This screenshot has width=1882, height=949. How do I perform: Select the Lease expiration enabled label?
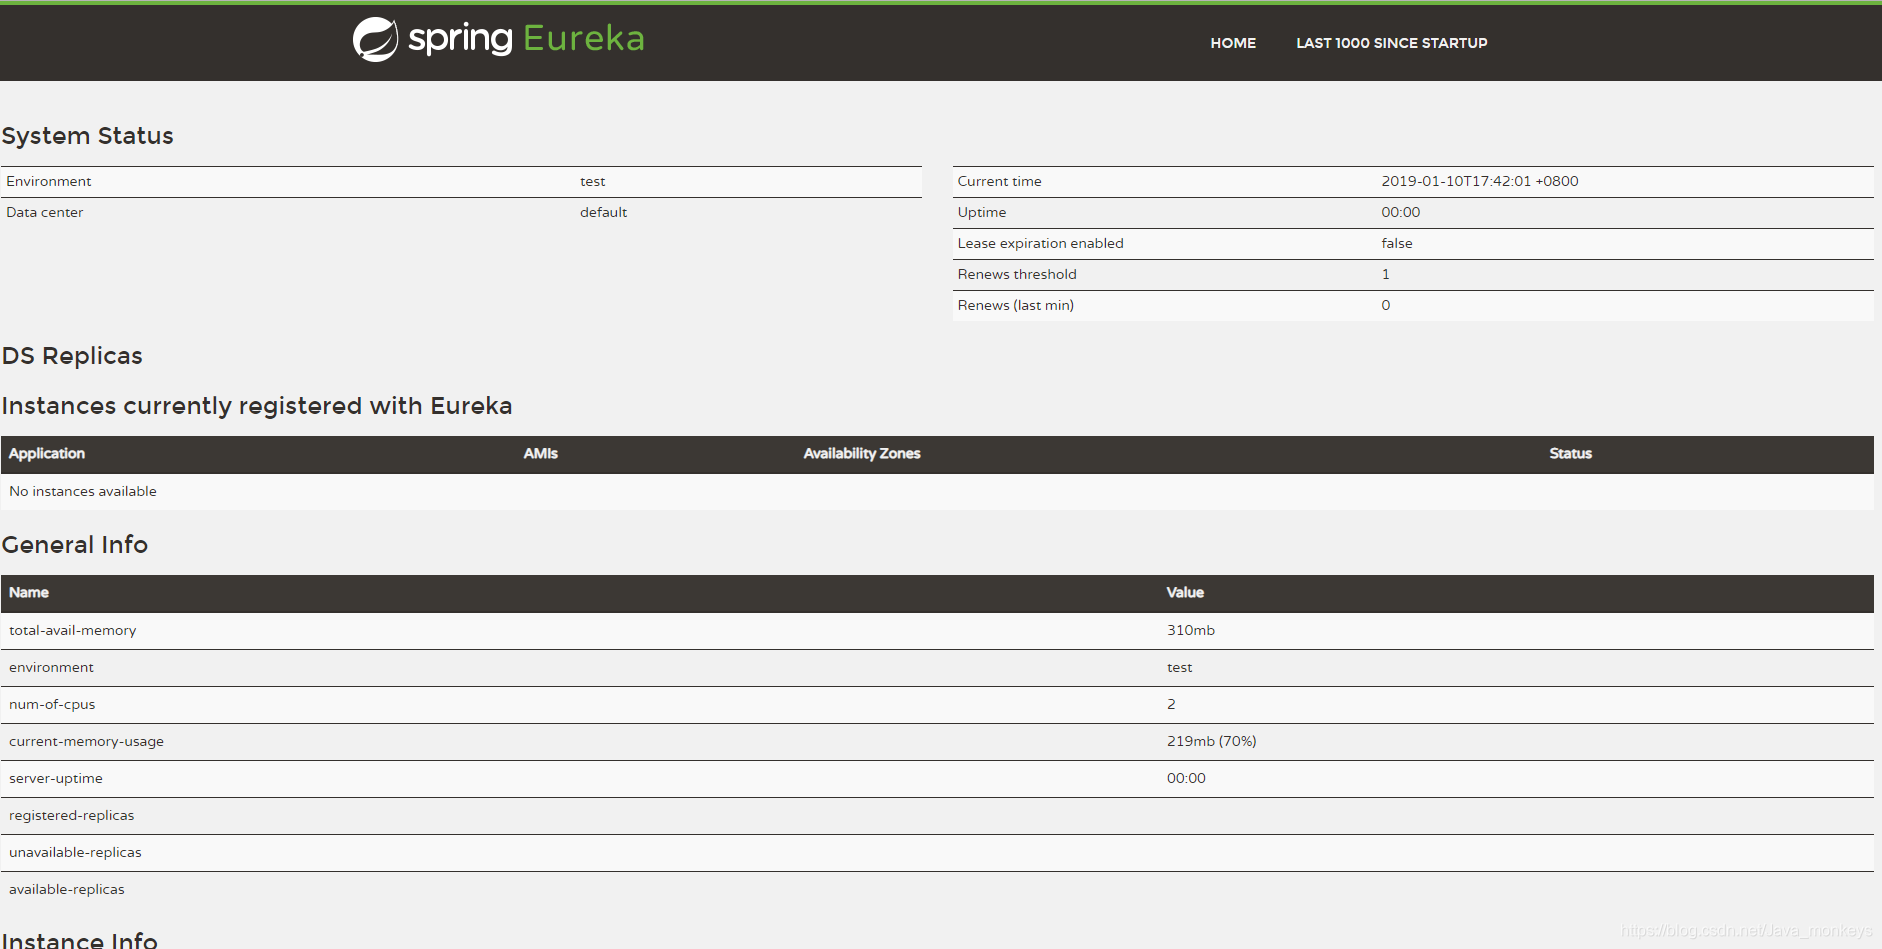click(1040, 243)
